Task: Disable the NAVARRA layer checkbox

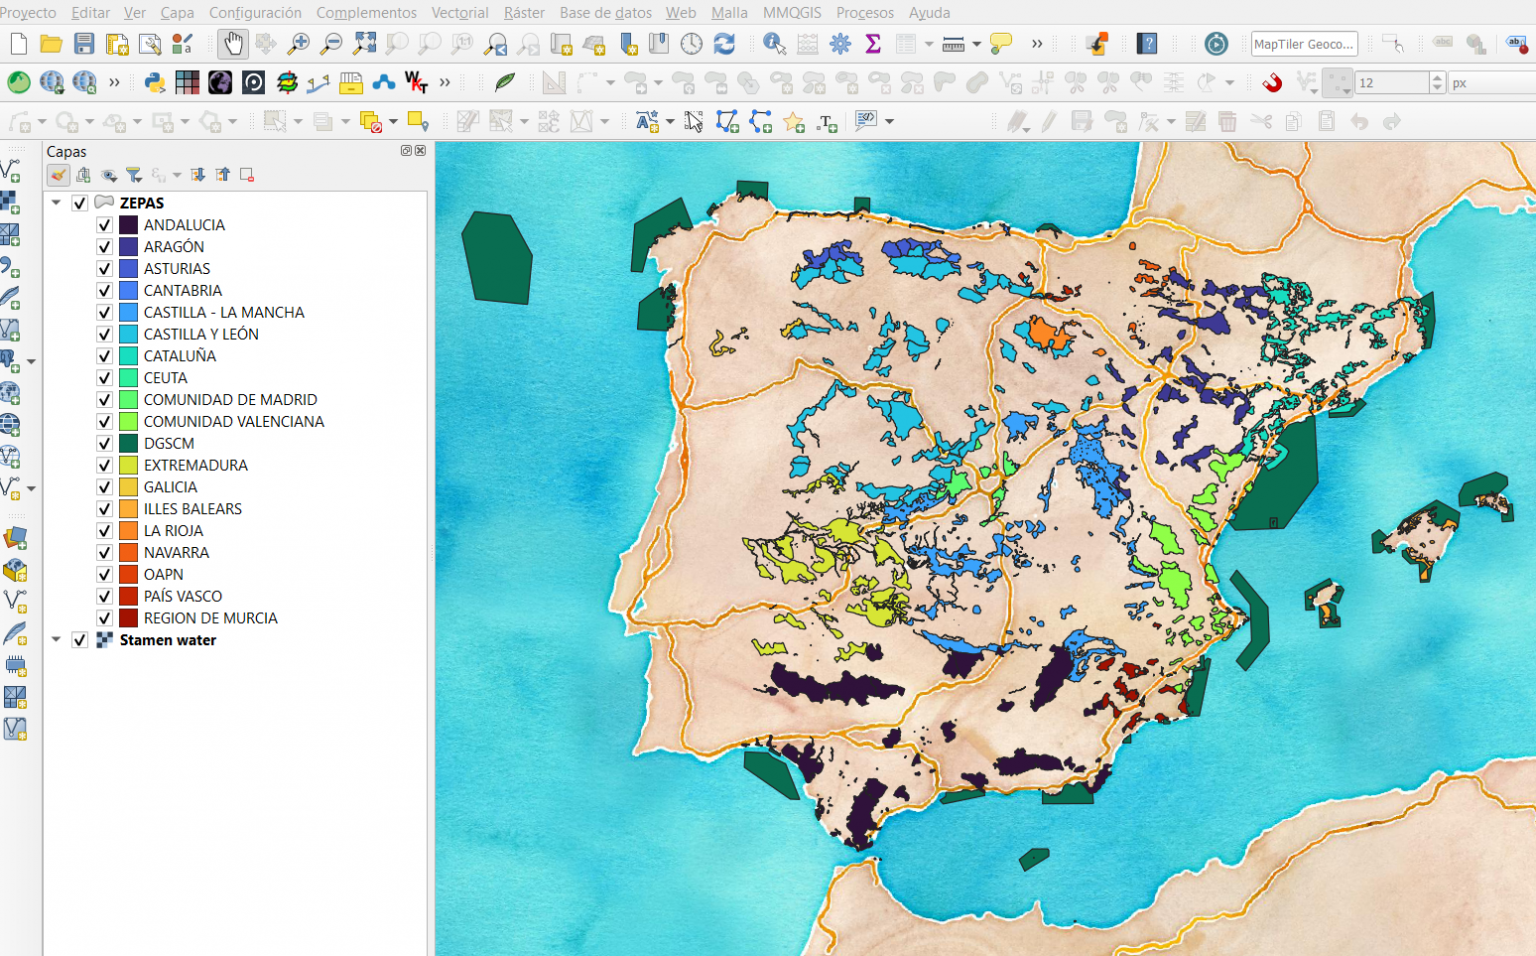Action: 104,552
